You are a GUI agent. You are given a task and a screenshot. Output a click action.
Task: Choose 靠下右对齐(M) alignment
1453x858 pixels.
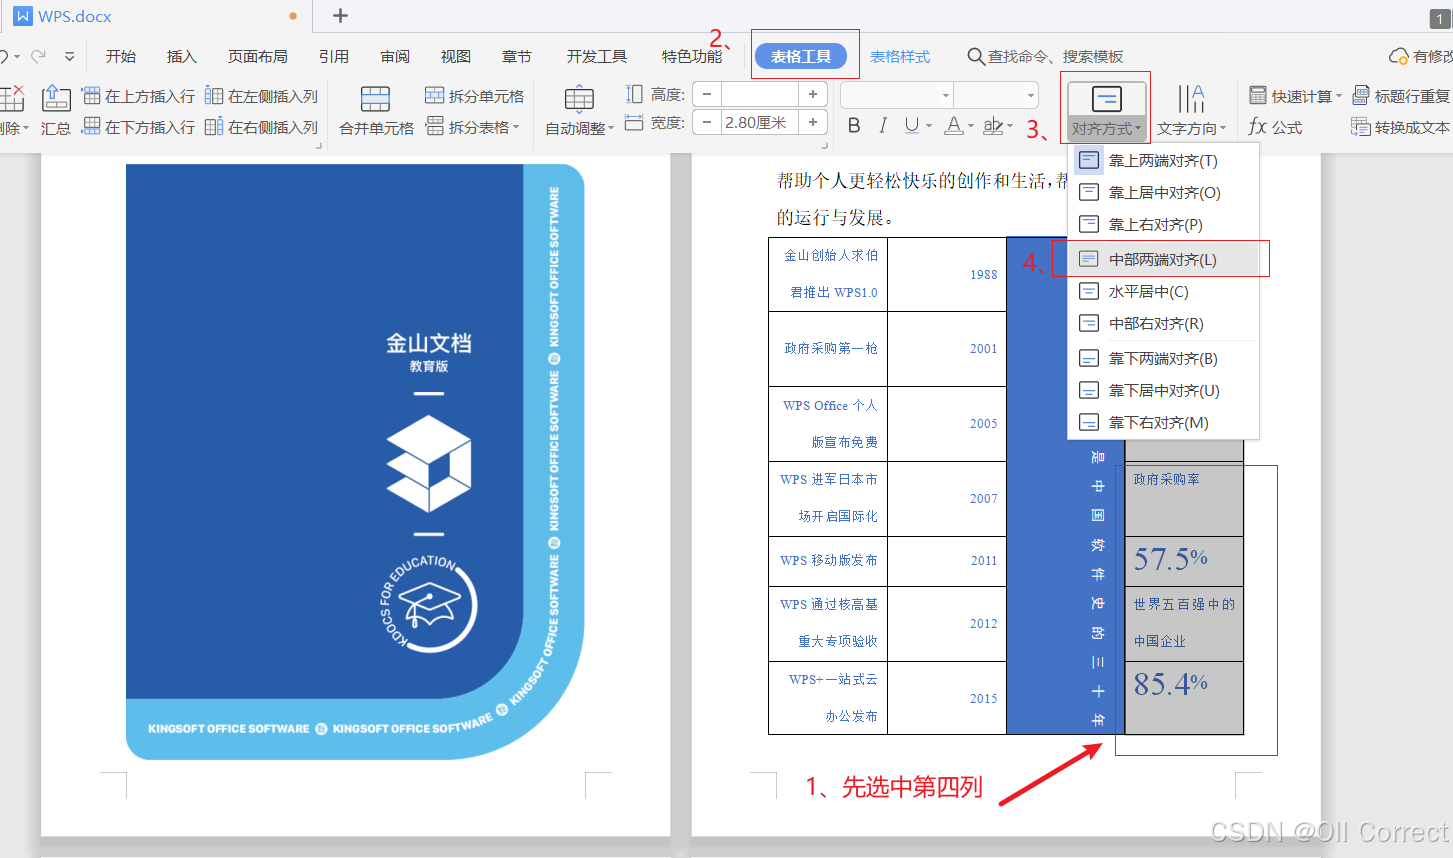(x=1163, y=422)
